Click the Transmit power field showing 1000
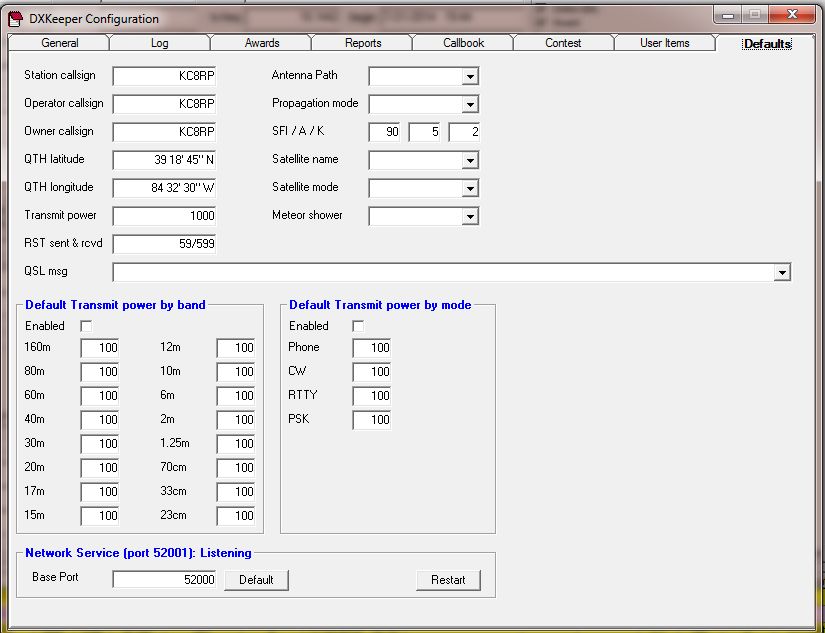 (164, 216)
